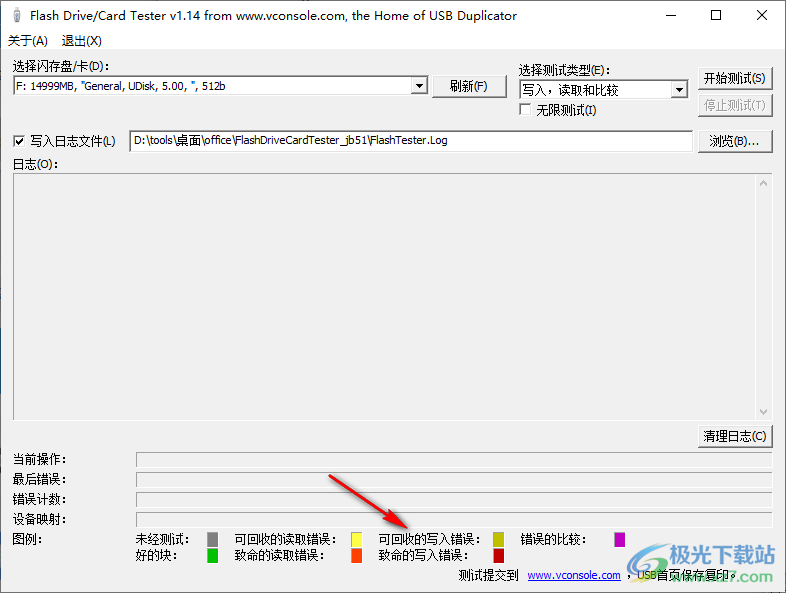Click the log file path input field

pos(411,141)
